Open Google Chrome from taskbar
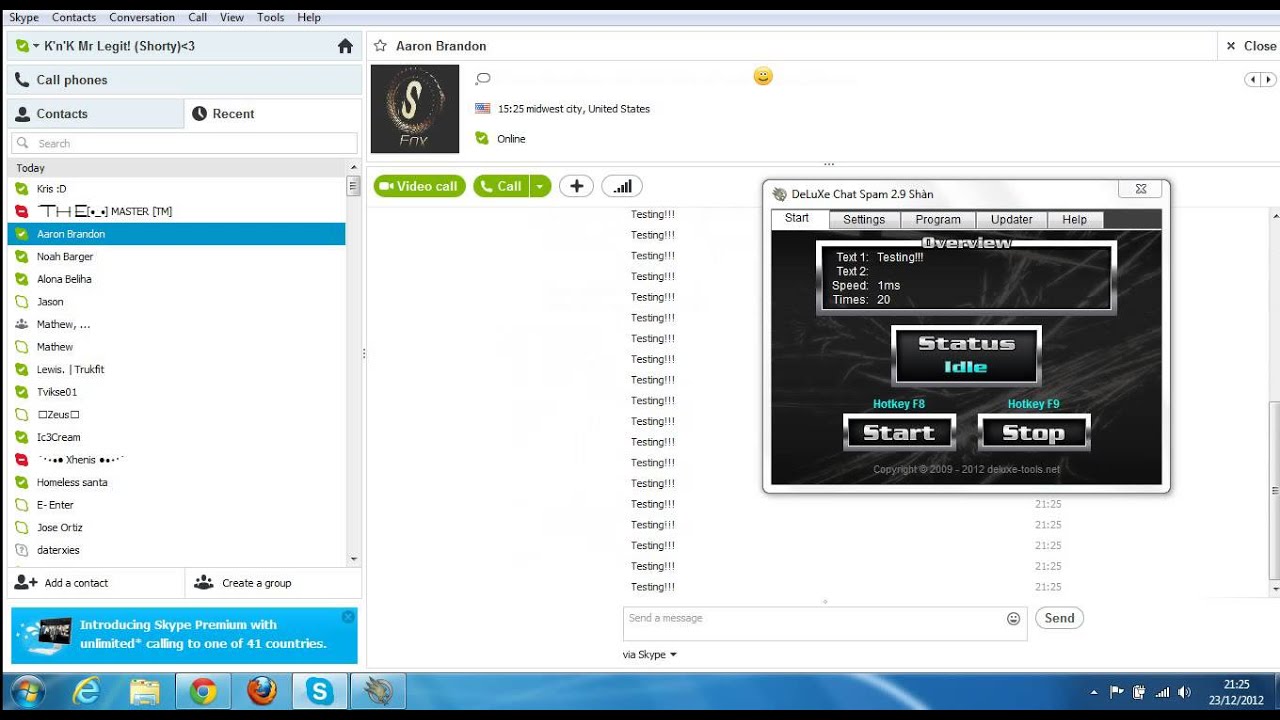 203,691
